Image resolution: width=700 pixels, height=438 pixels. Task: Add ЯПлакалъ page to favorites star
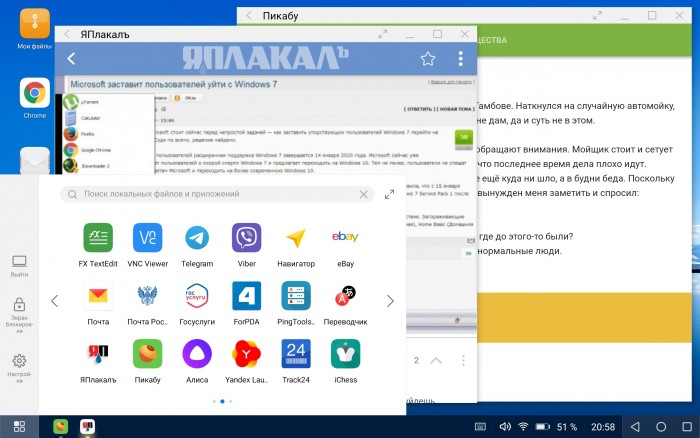click(428, 58)
